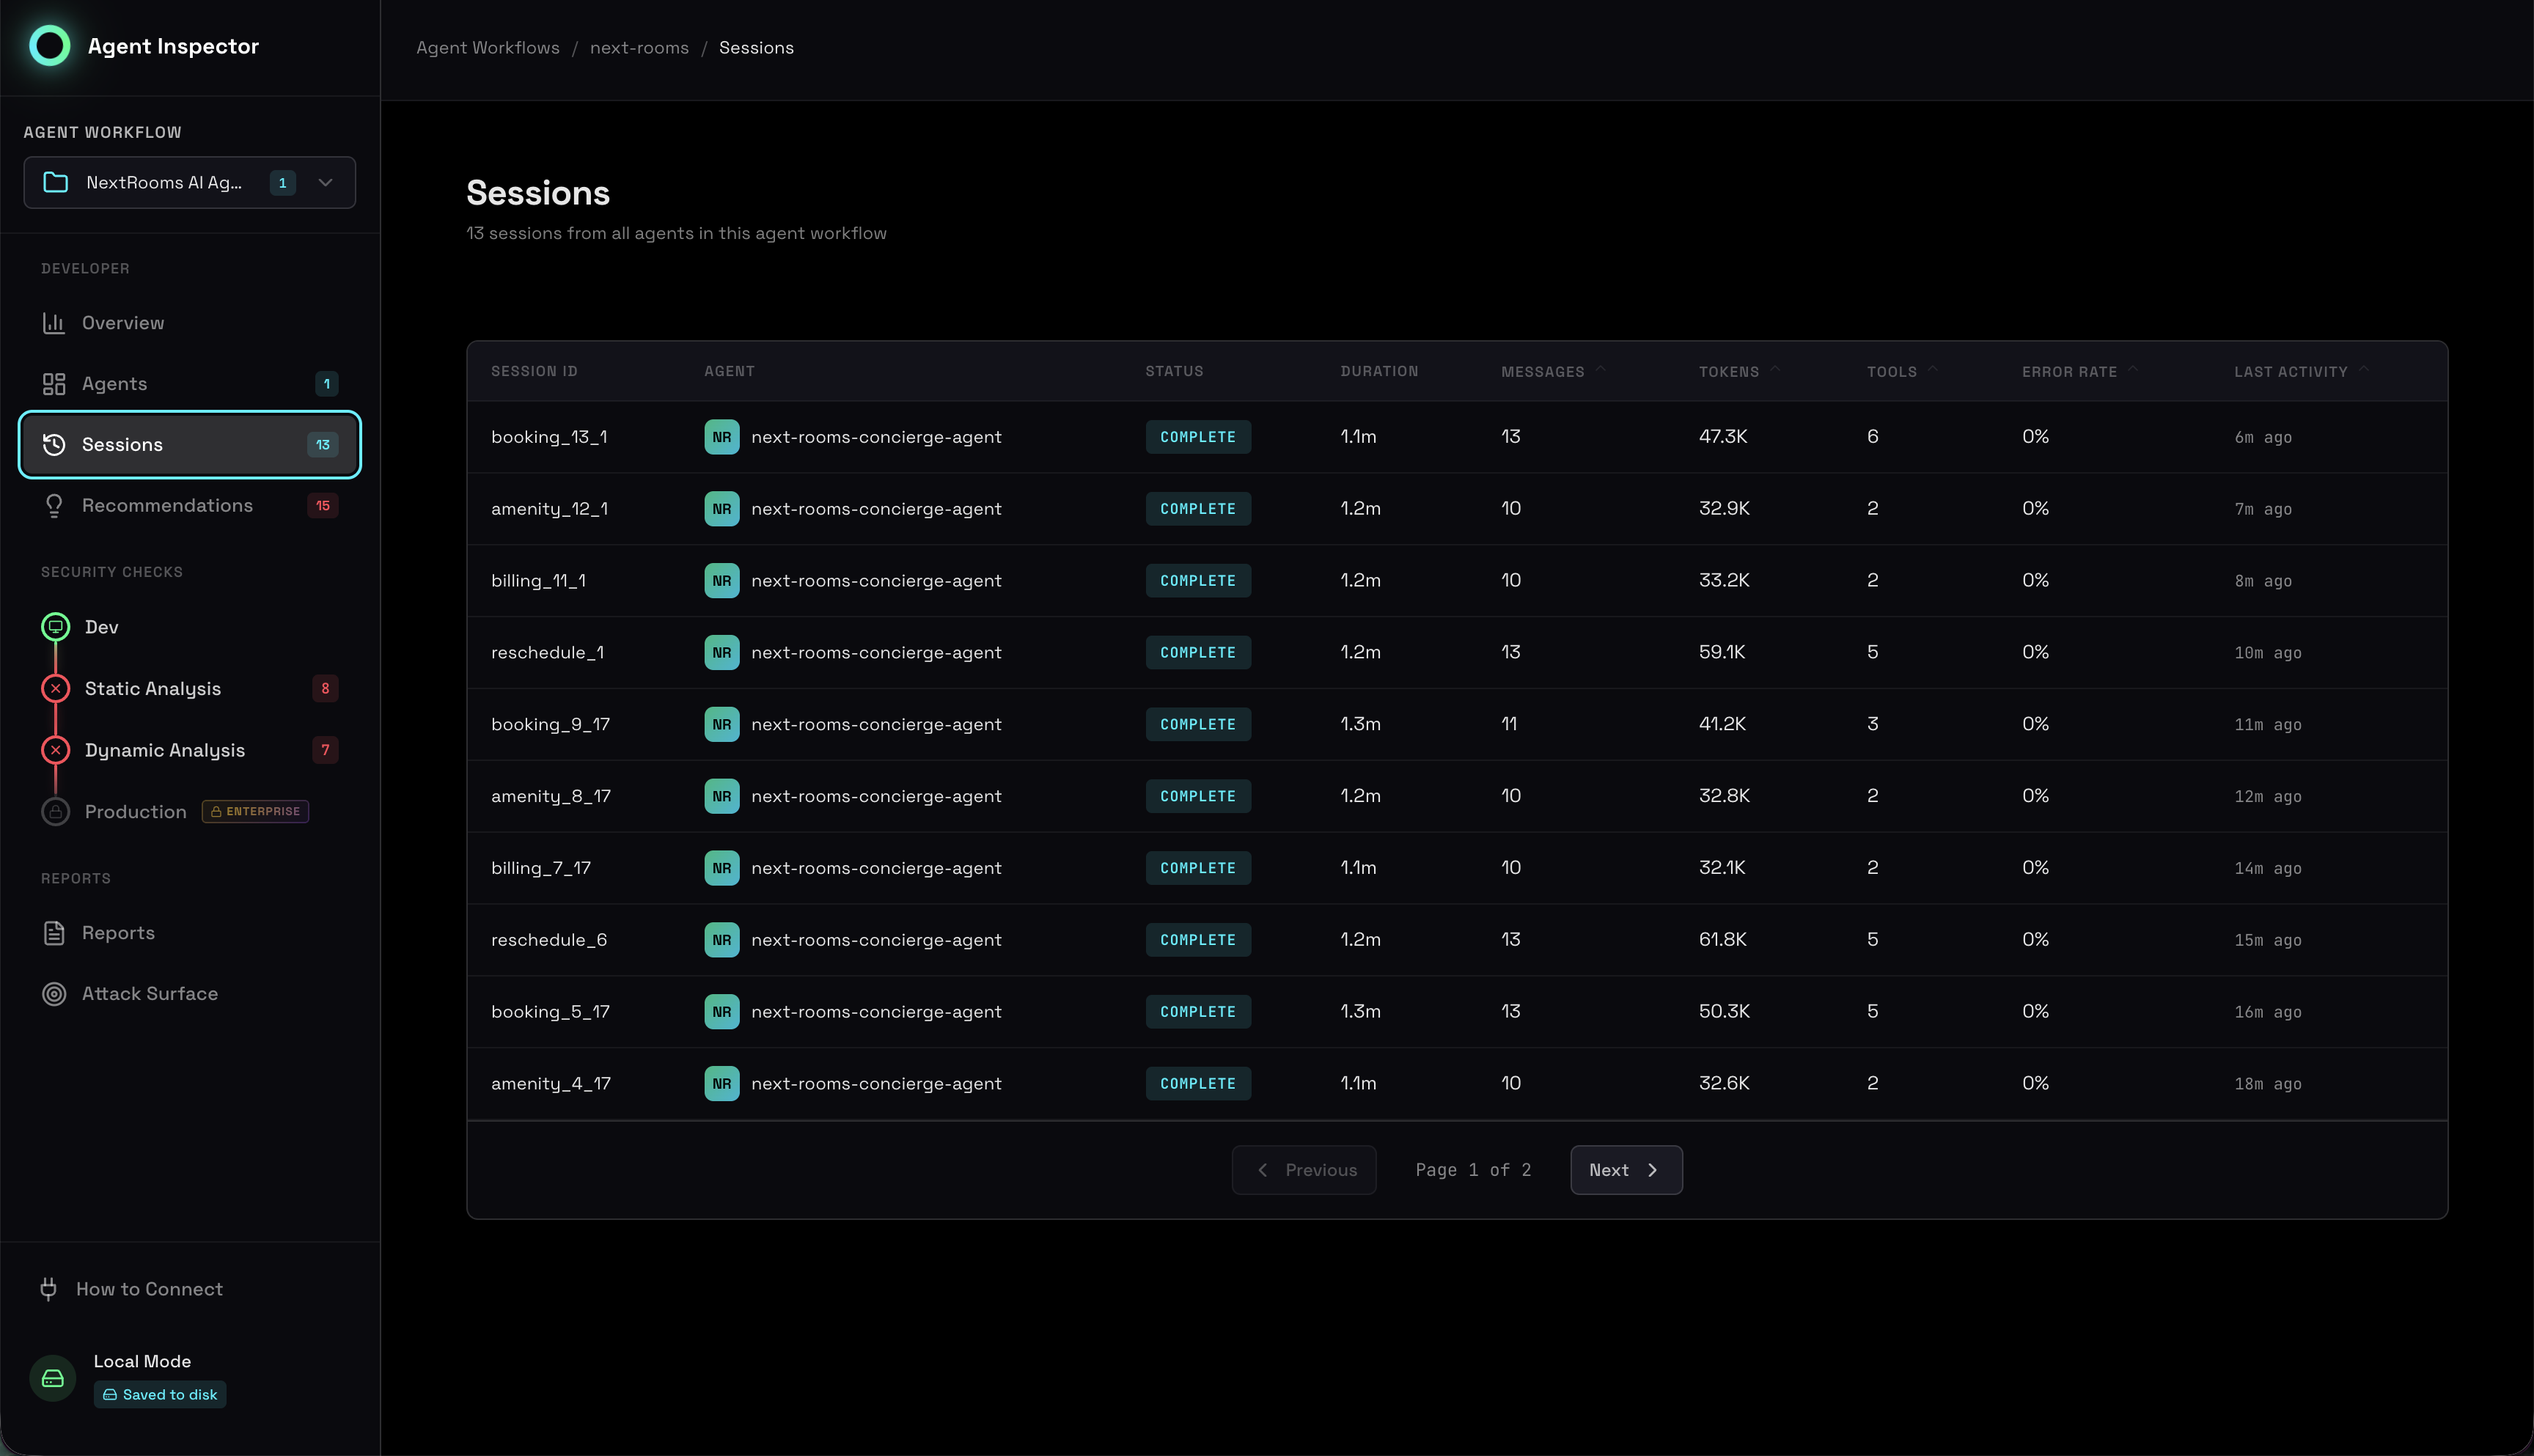Select the Sessions sidebar item

coord(190,445)
